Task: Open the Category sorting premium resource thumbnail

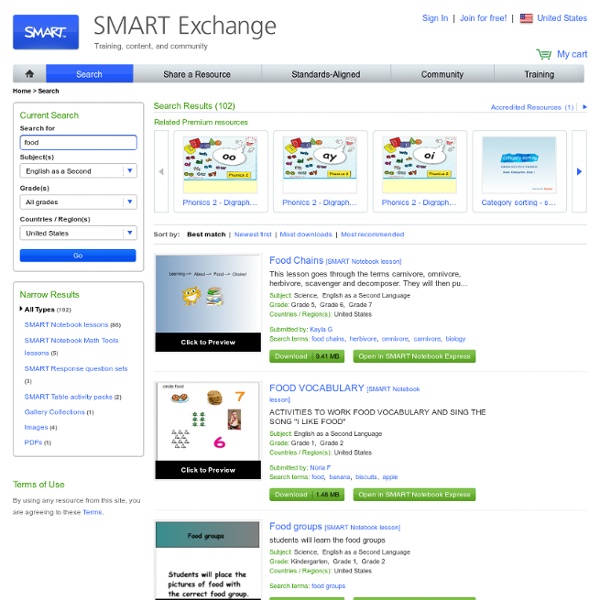Action: (x=519, y=165)
